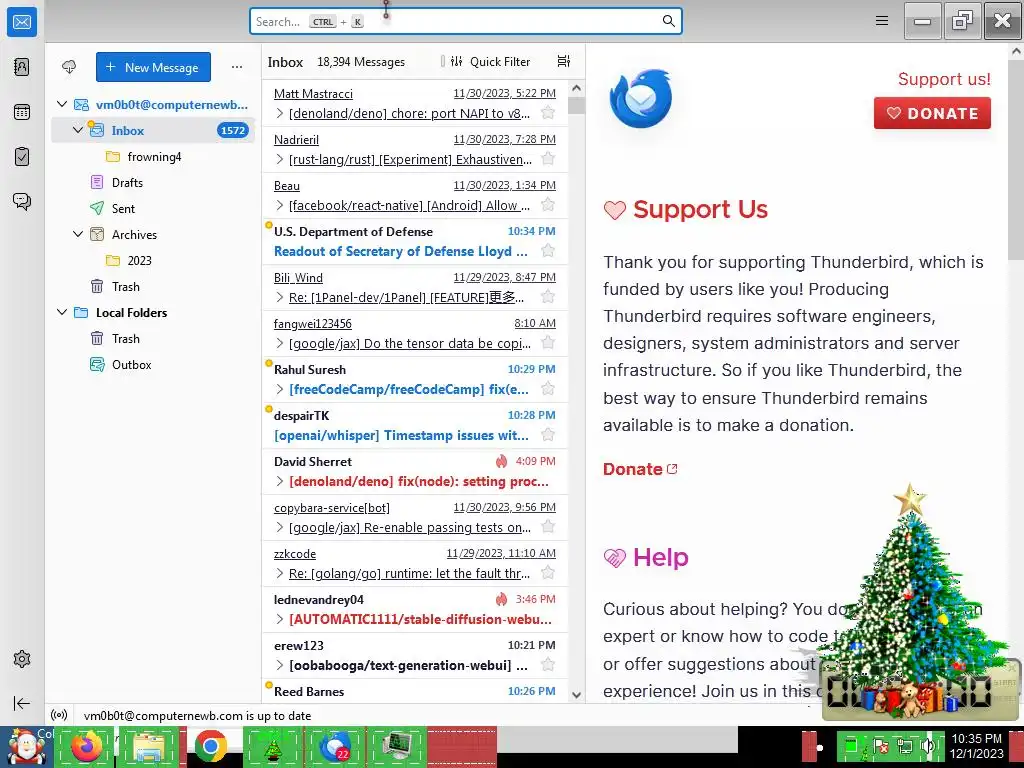
Task: Open folder pane options ellipsis
Action: pyautogui.click(x=236, y=67)
